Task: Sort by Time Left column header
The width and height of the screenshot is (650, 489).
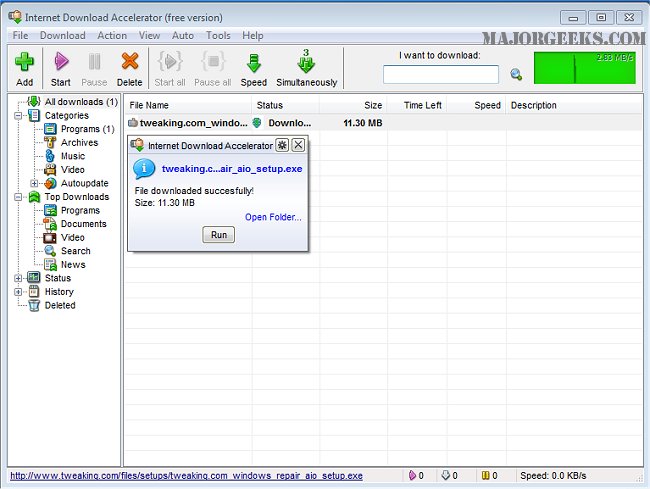Action: click(x=417, y=105)
